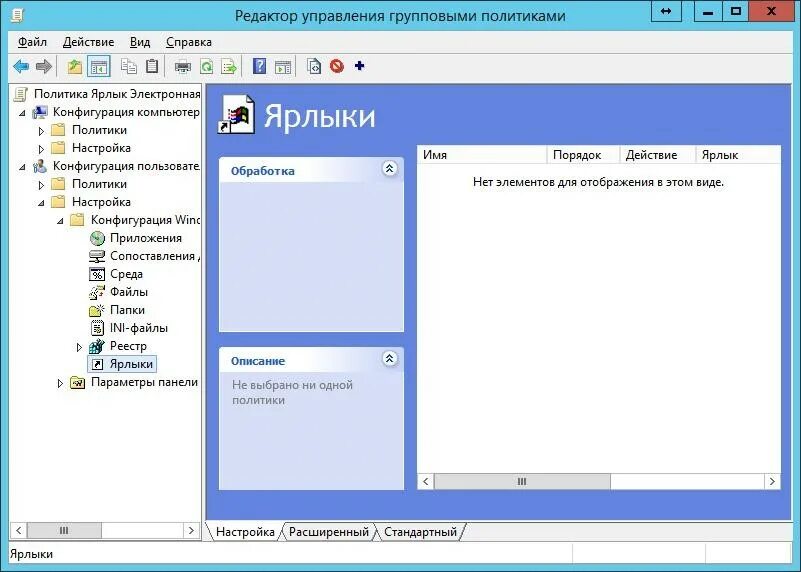Open the Справка menu

189,42
